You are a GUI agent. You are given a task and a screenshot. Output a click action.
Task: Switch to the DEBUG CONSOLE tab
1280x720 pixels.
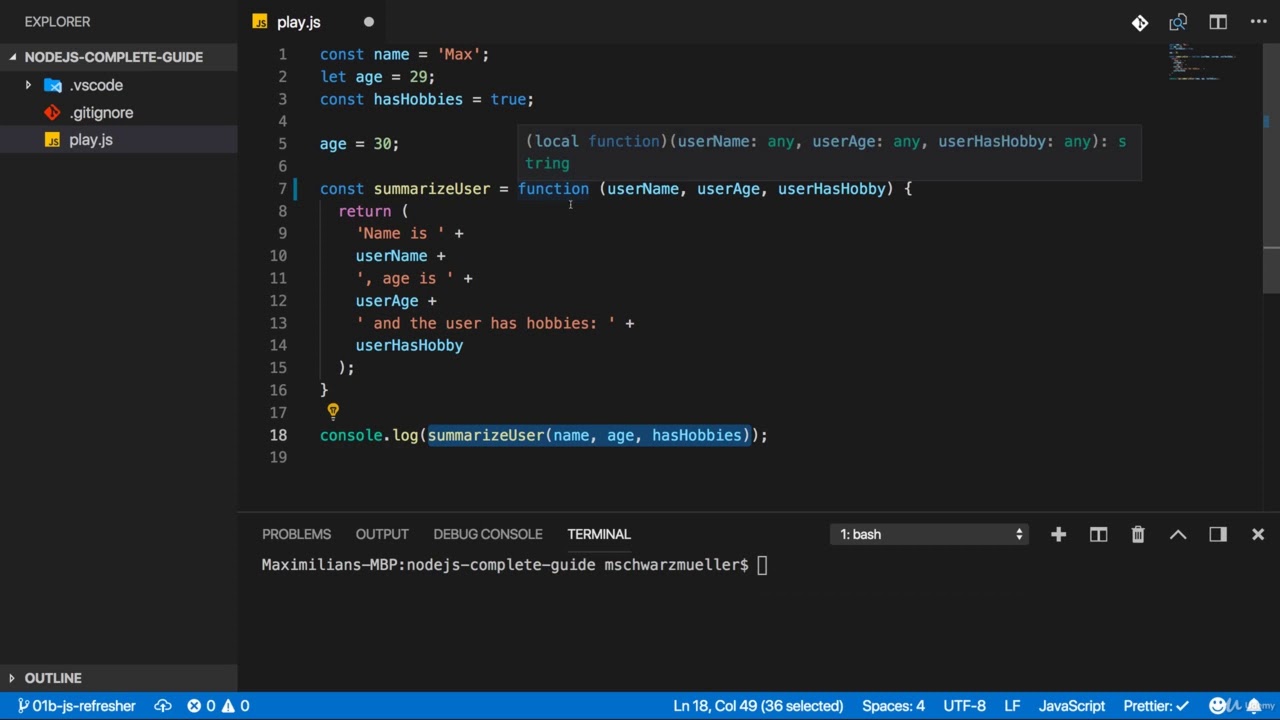point(488,534)
